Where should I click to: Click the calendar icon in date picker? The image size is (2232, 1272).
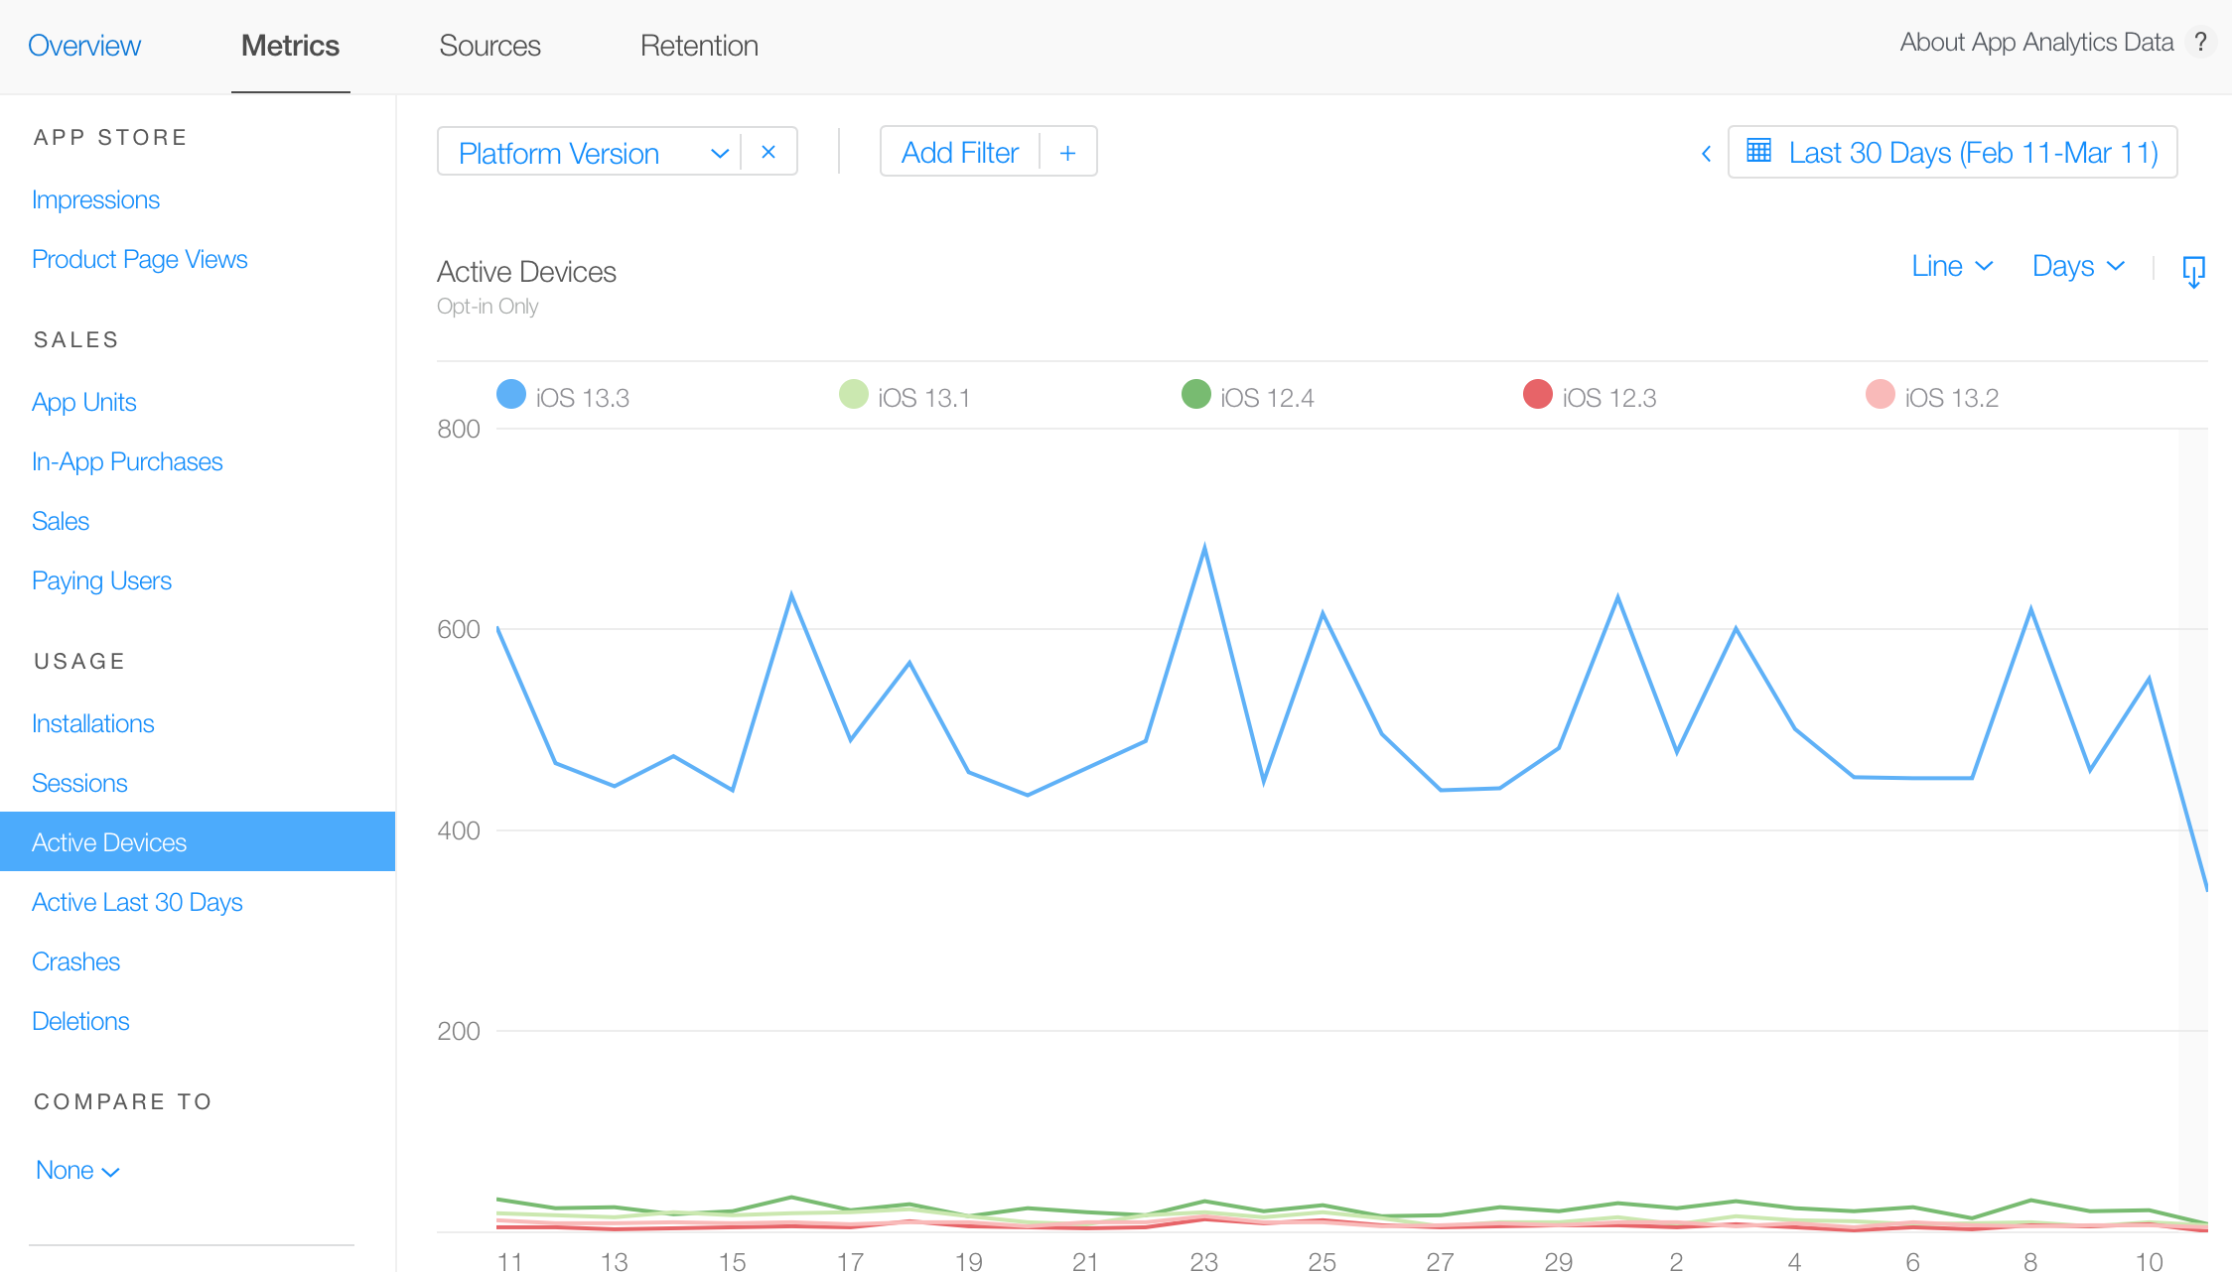point(1759,151)
